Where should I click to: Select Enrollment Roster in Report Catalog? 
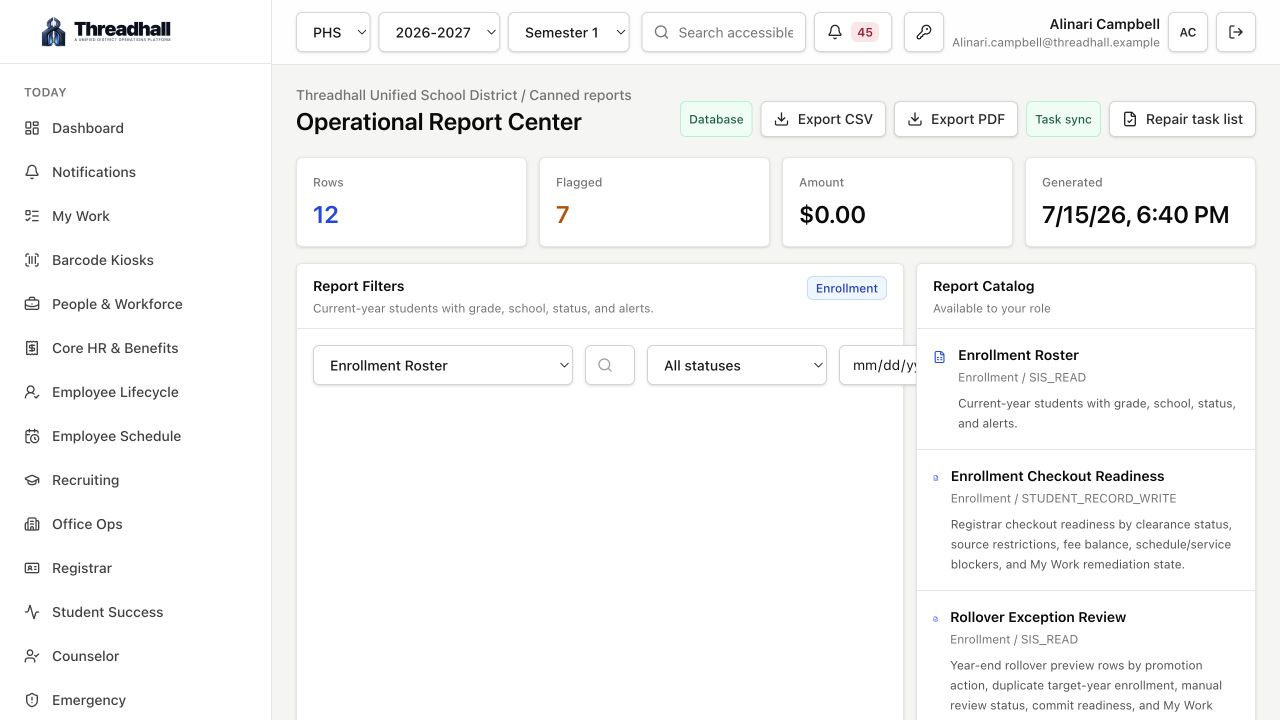pyautogui.click(x=1086, y=389)
